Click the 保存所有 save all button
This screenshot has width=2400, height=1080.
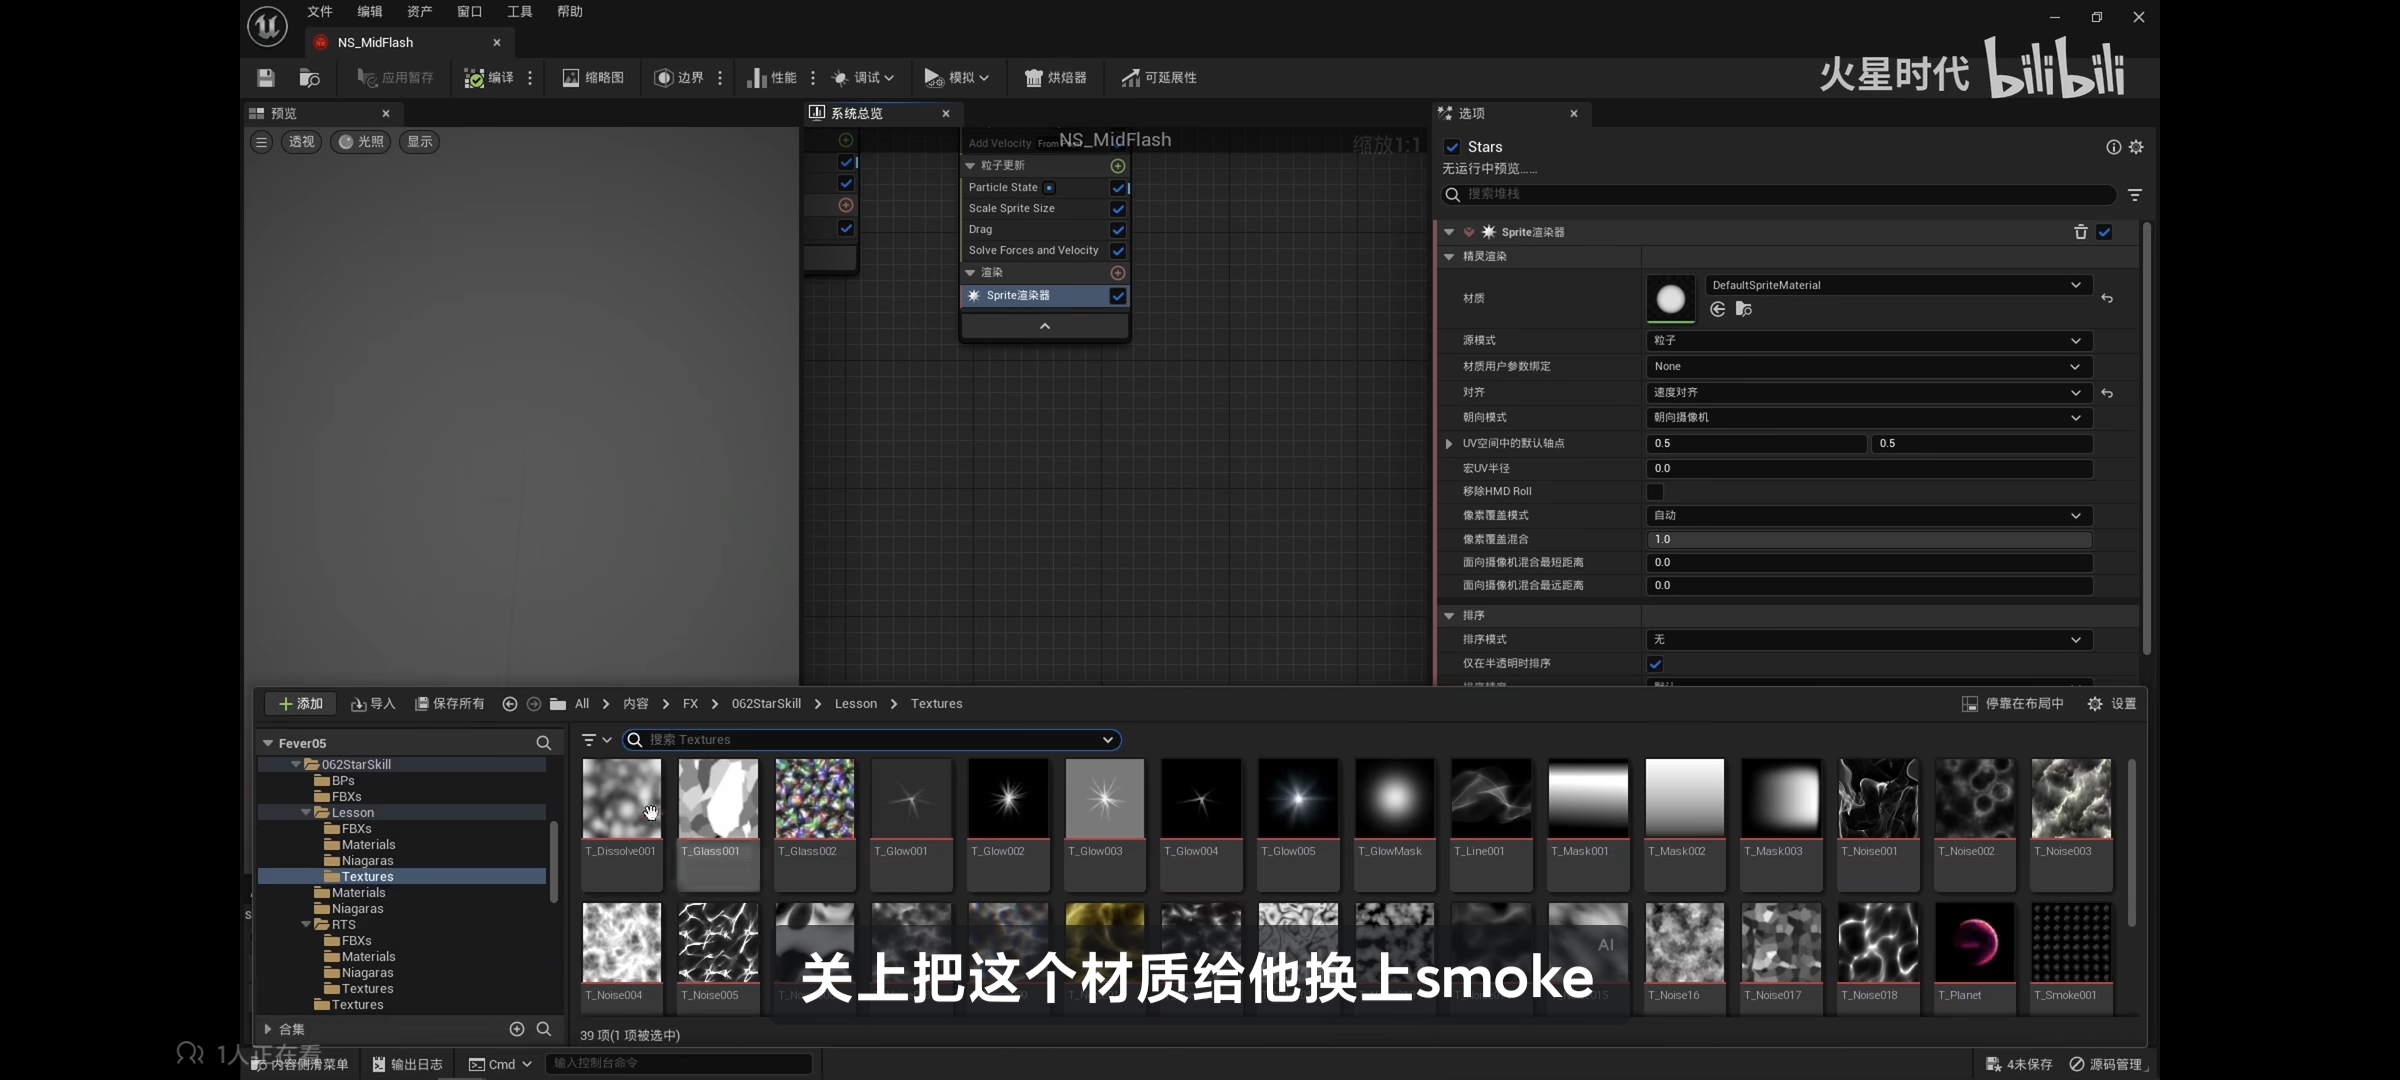click(x=450, y=704)
